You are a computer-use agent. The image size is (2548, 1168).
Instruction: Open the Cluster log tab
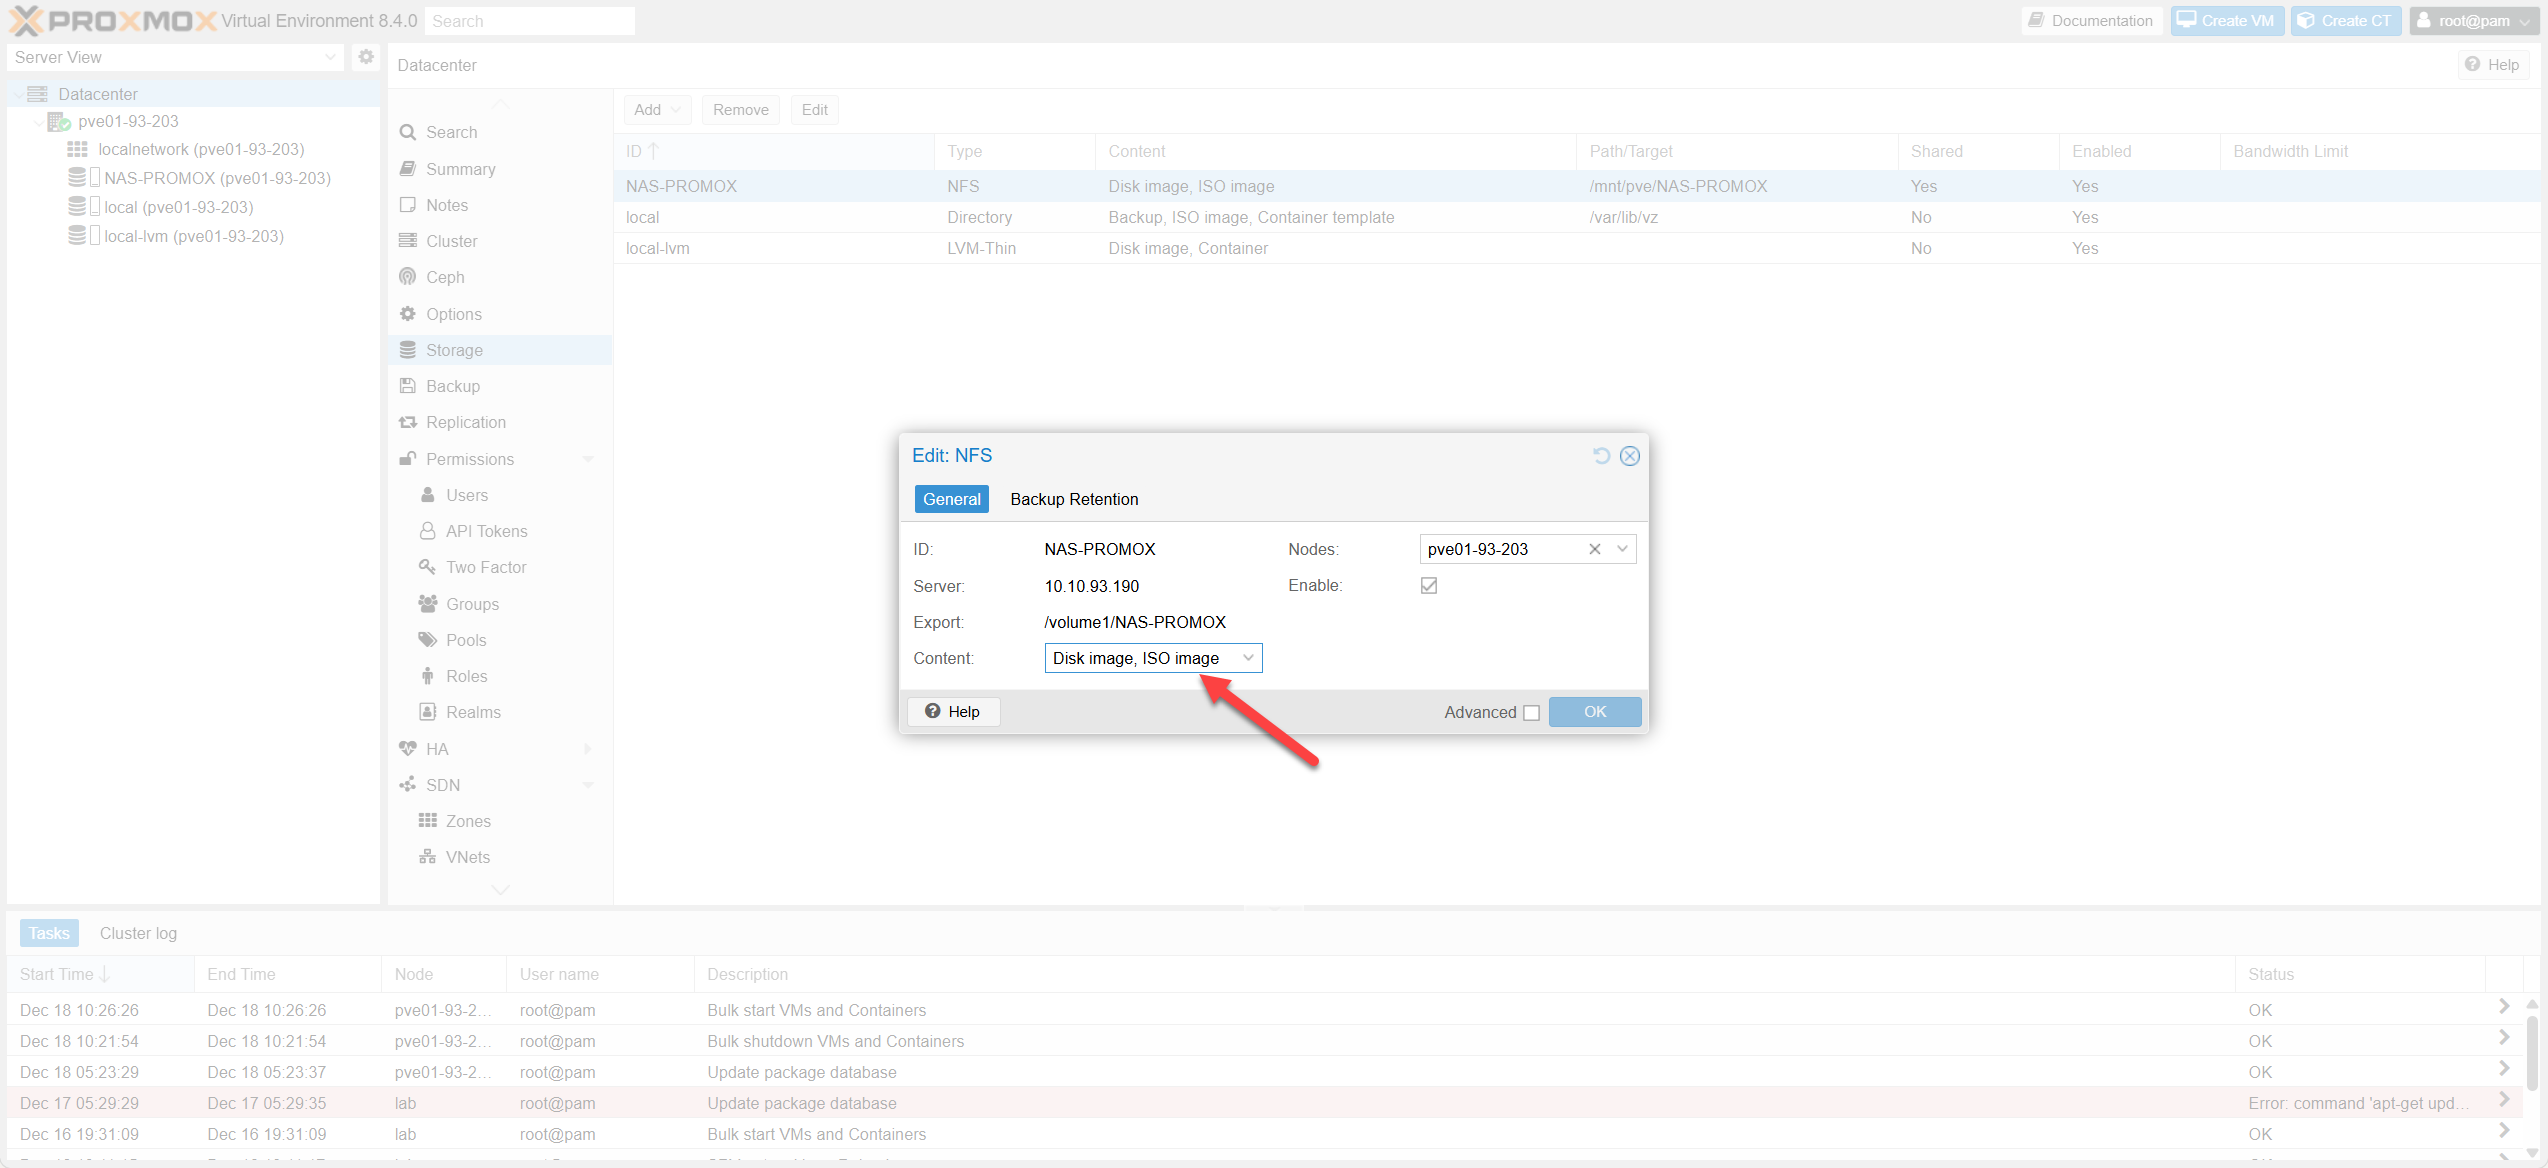[138, 932]
